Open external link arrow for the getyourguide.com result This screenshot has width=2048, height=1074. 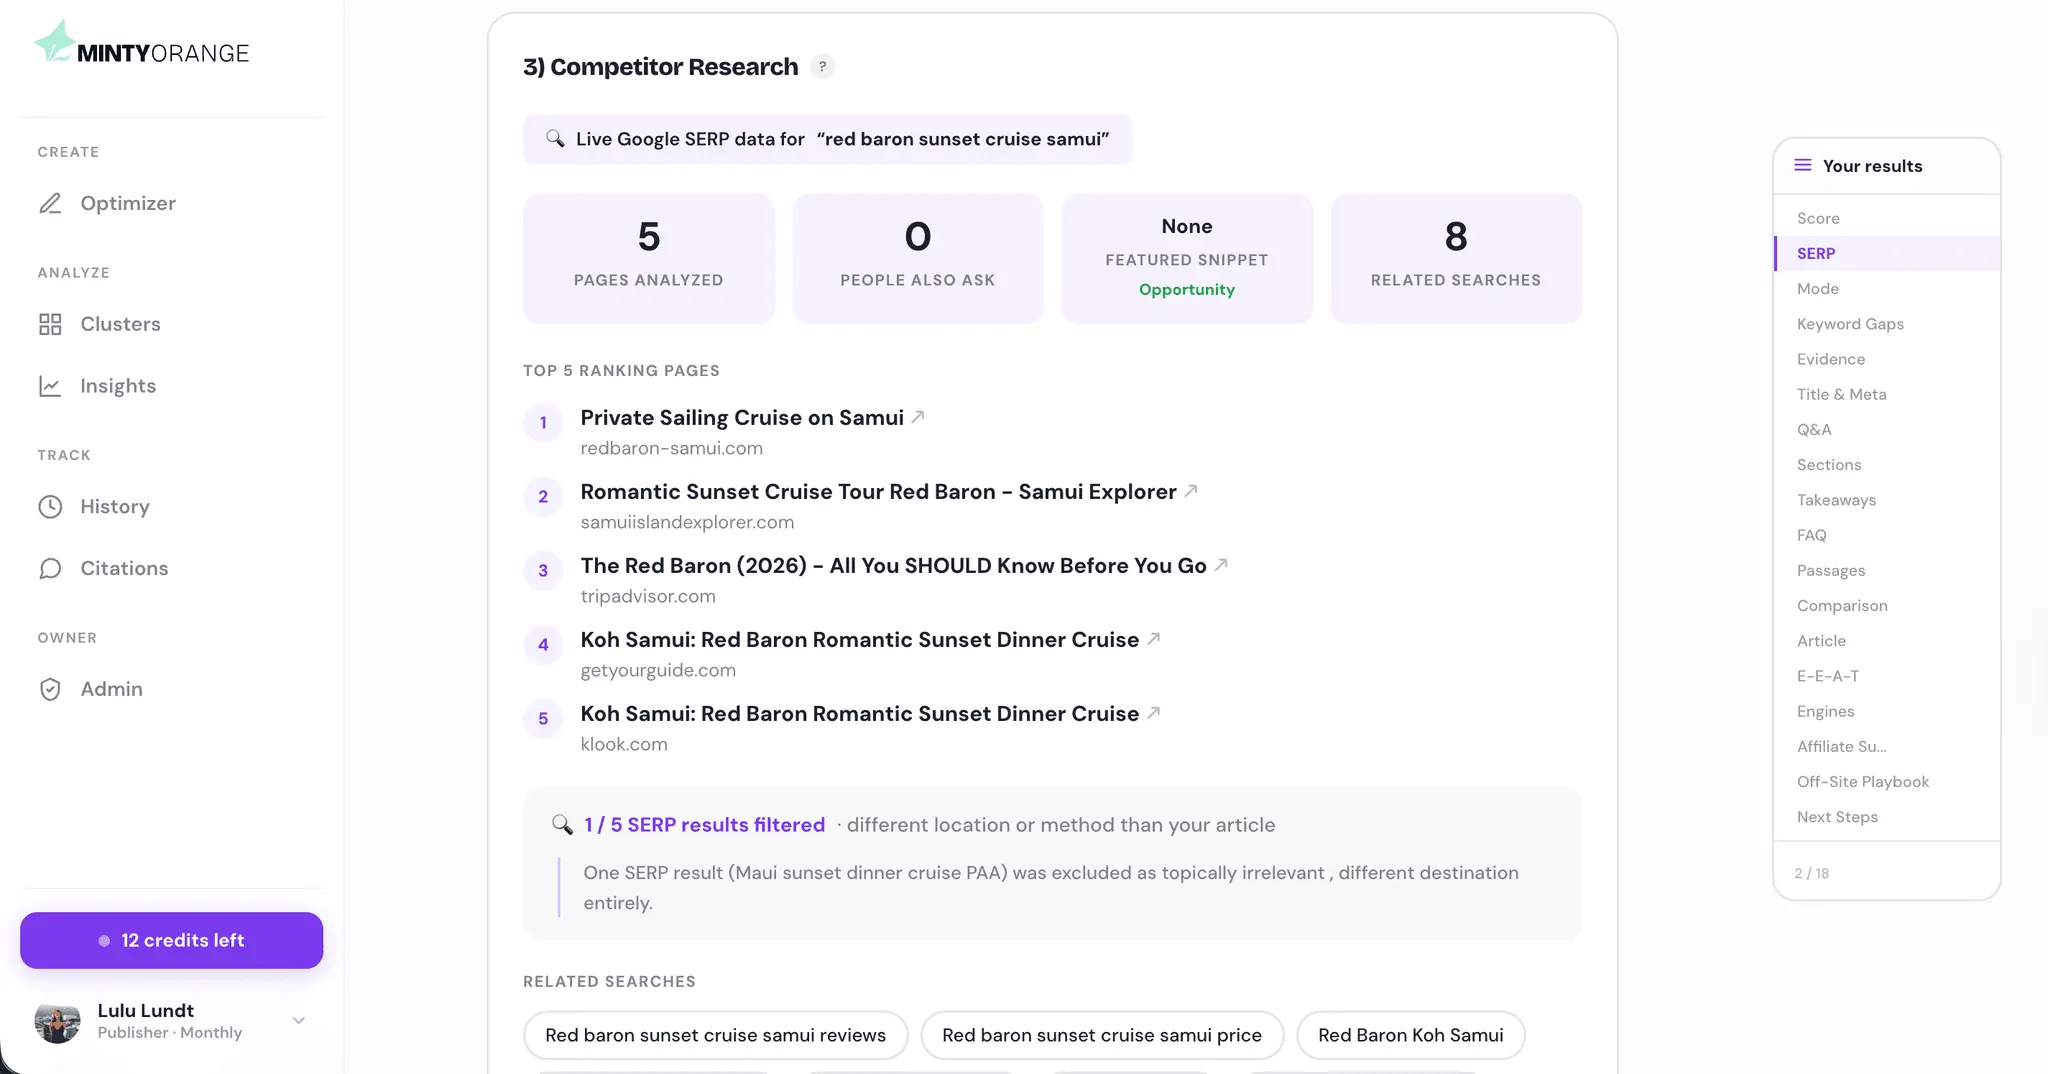[1154, 639]
